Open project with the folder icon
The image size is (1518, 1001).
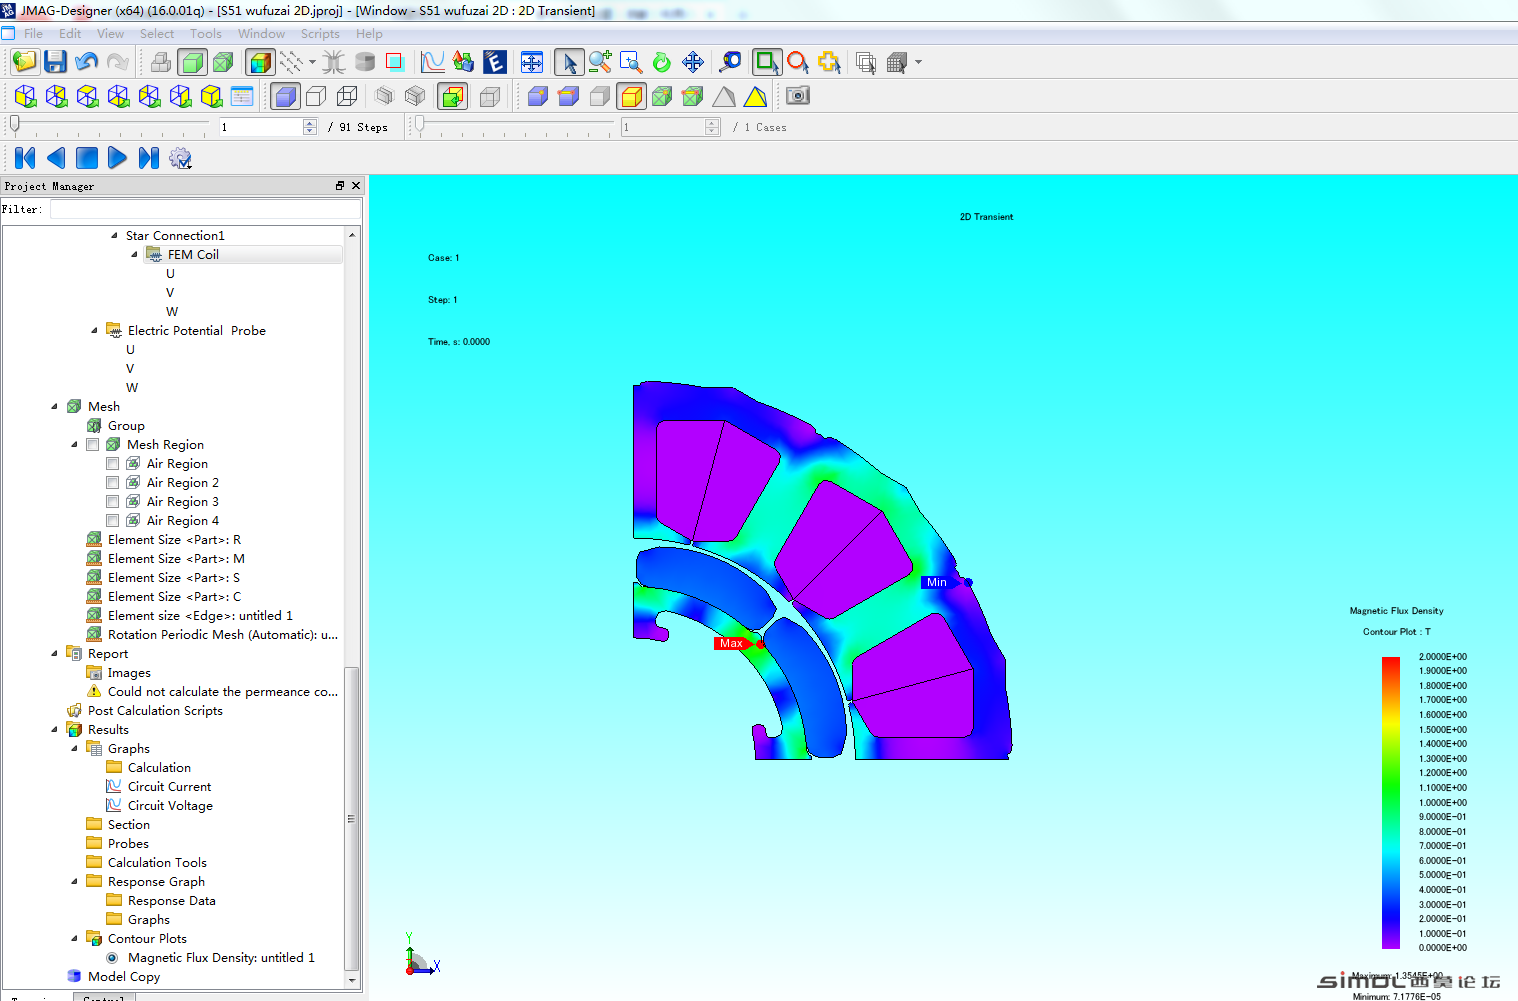coord(24,62)
